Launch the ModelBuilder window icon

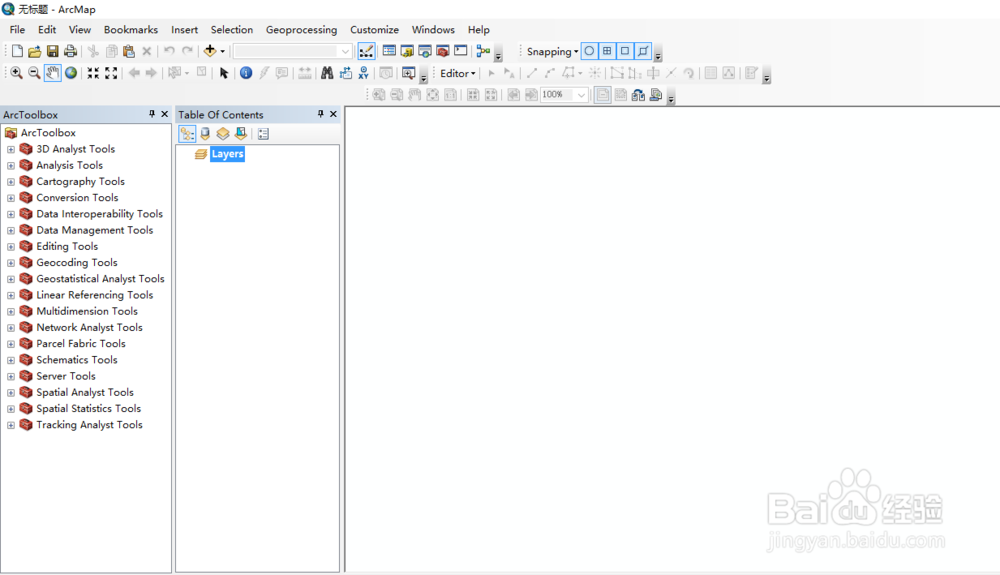(x=483, y=51)
